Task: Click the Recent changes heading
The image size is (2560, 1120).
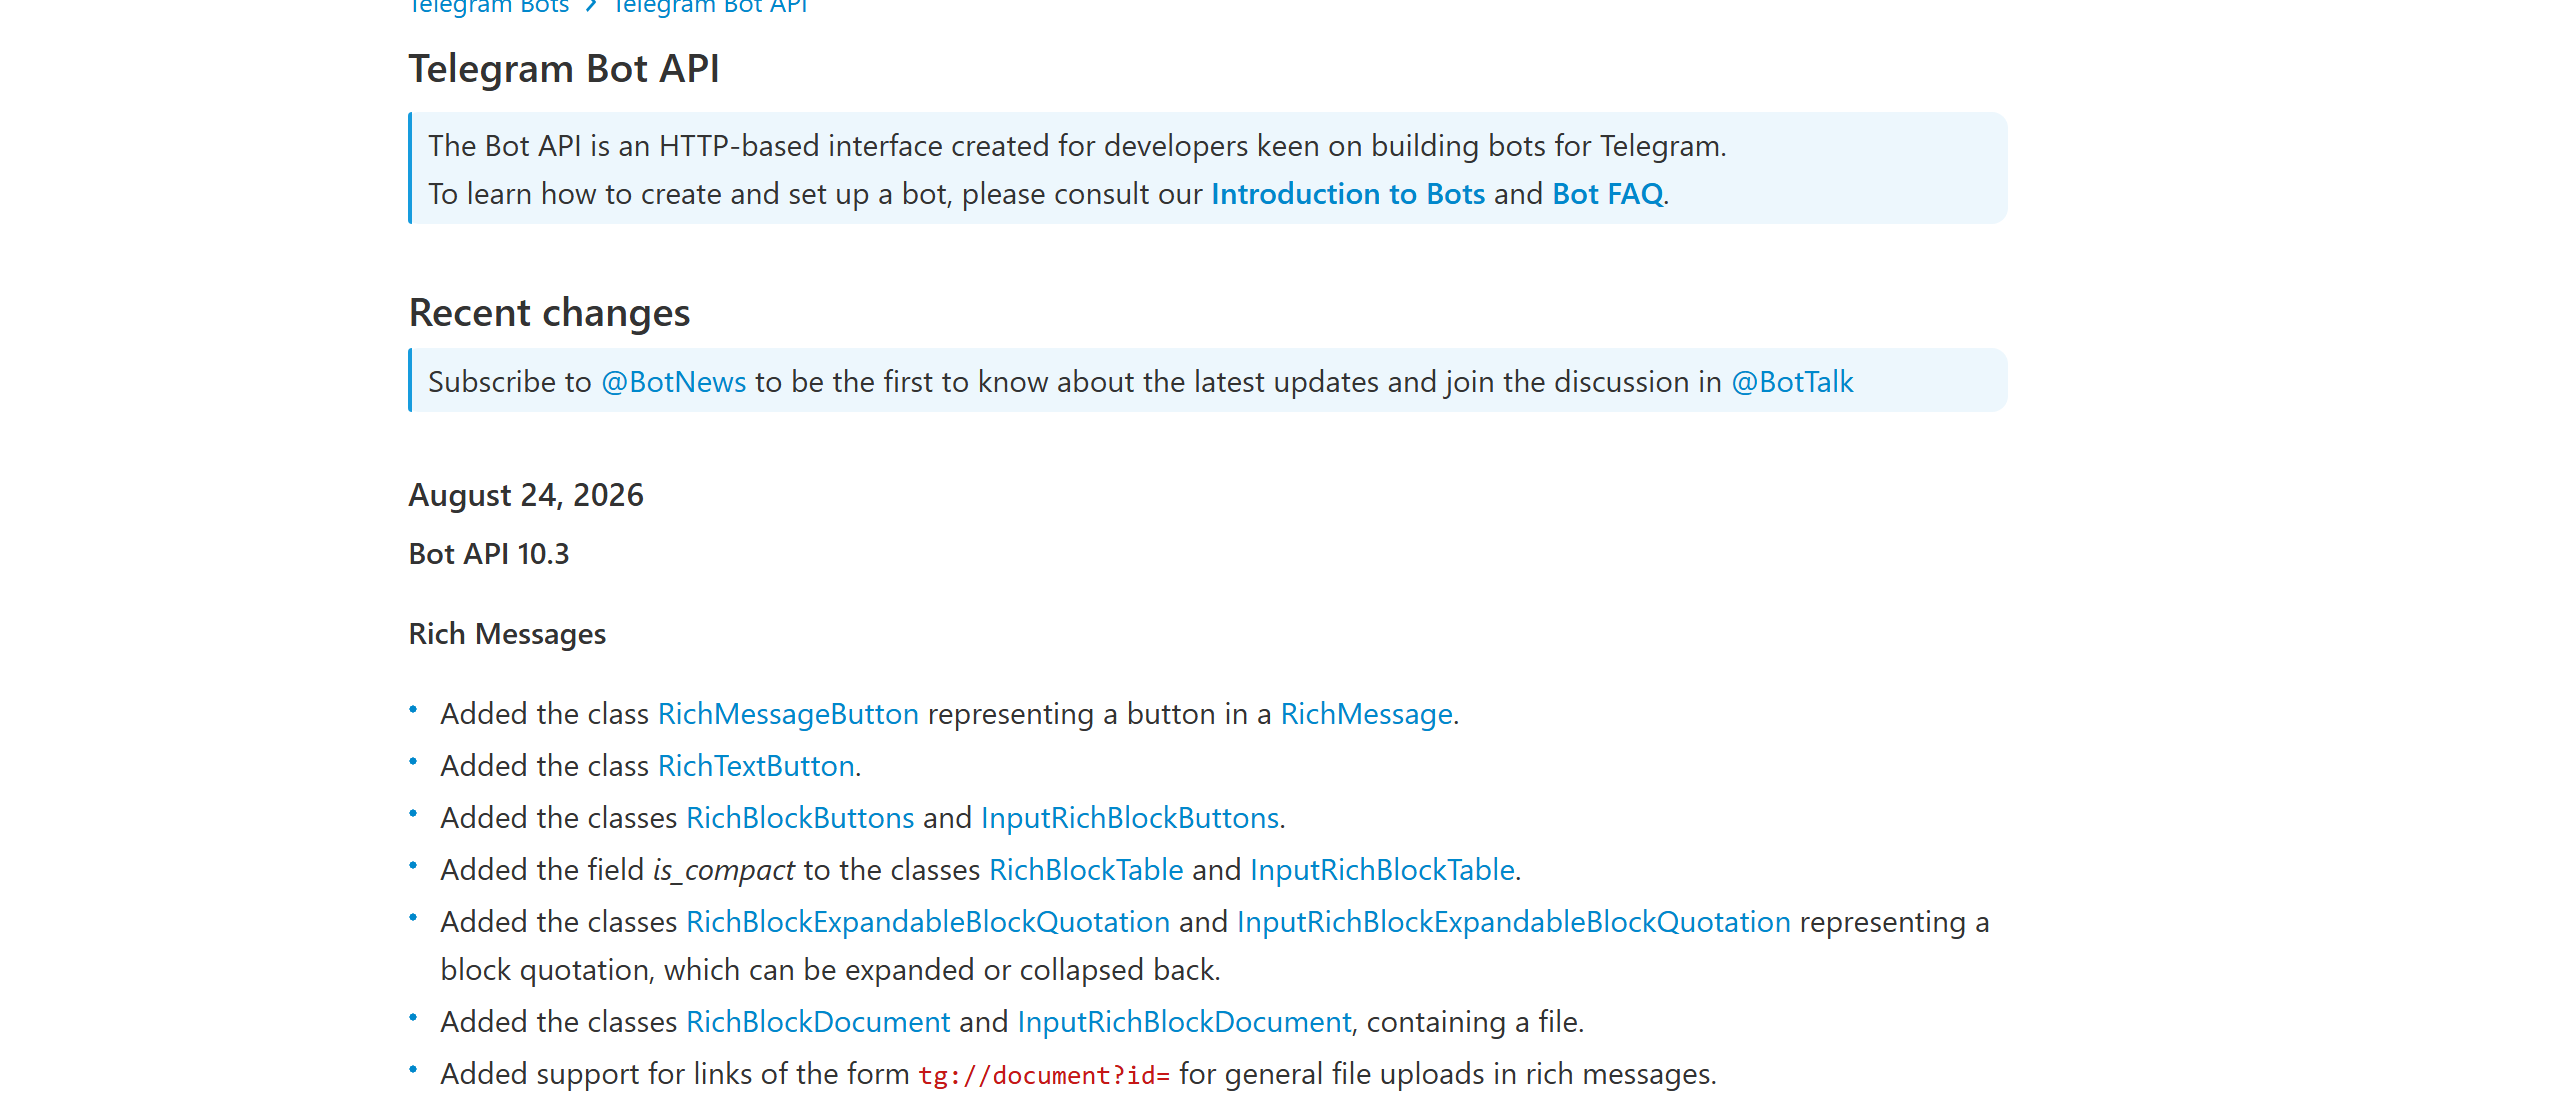Action: tap(549, 313)
